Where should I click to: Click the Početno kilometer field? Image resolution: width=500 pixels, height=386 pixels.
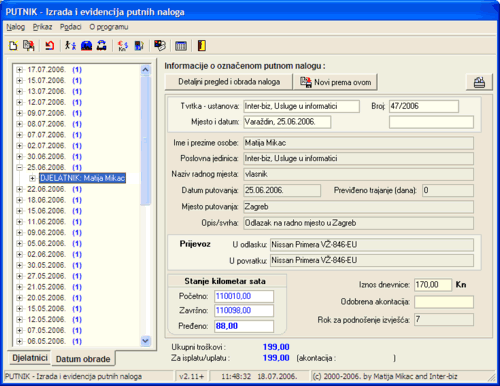244,296
